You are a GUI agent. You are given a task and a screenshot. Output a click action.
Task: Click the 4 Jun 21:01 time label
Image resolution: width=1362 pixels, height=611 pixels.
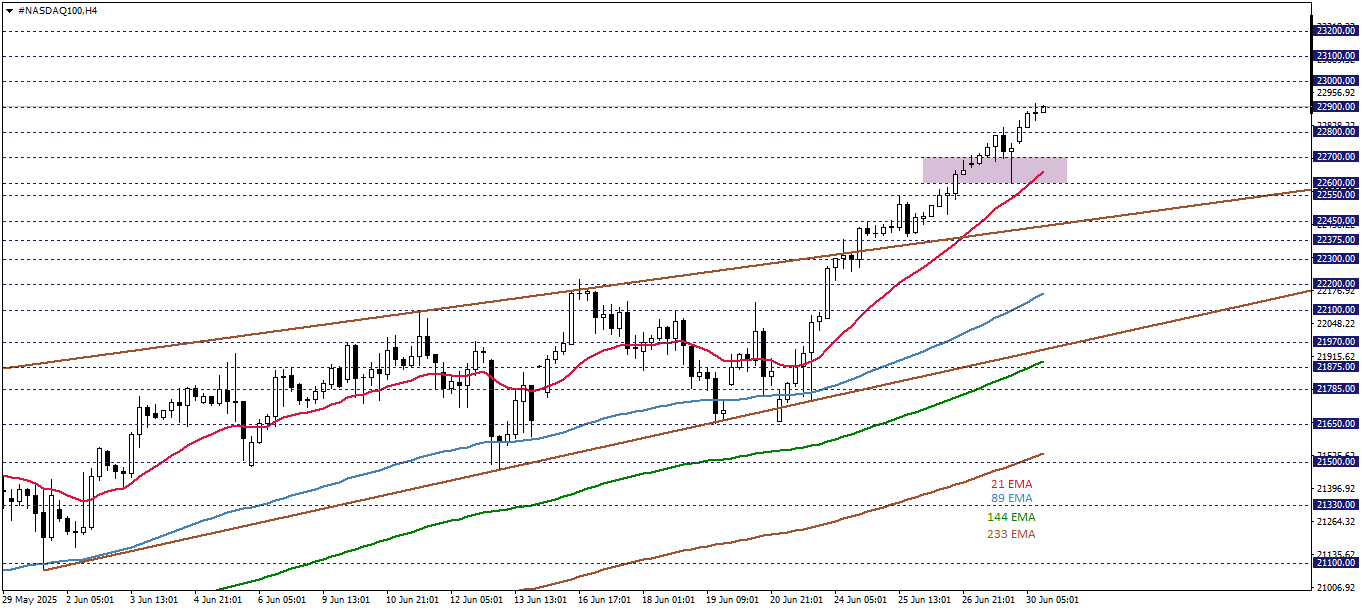219,600
